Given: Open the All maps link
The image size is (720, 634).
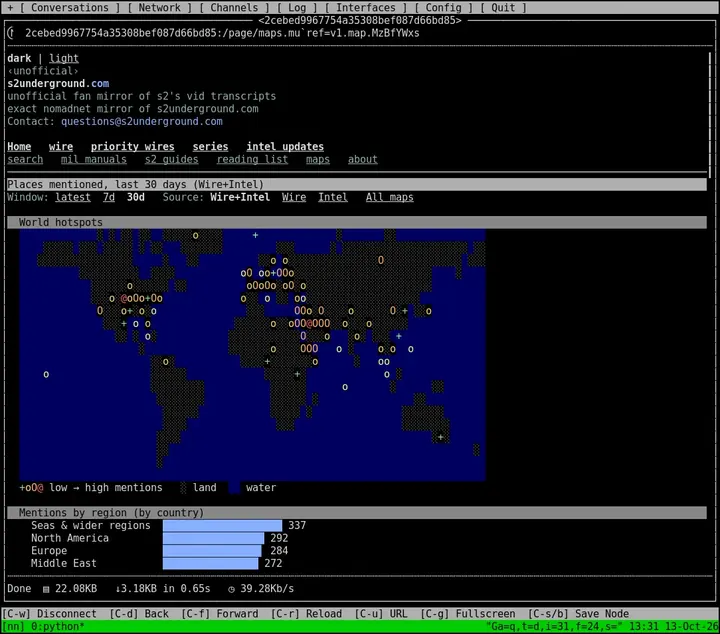Looking at the screenshot, I should (x=389, y=197).
